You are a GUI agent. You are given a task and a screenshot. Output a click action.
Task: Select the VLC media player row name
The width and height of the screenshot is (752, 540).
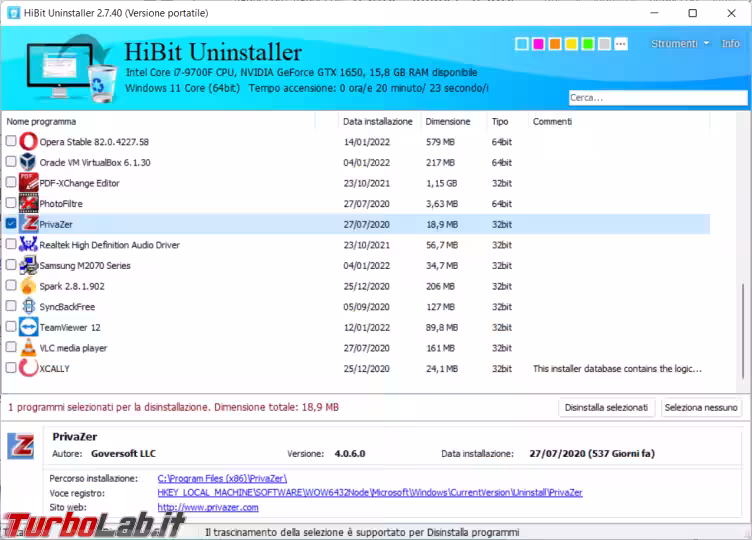click(73, 348)
